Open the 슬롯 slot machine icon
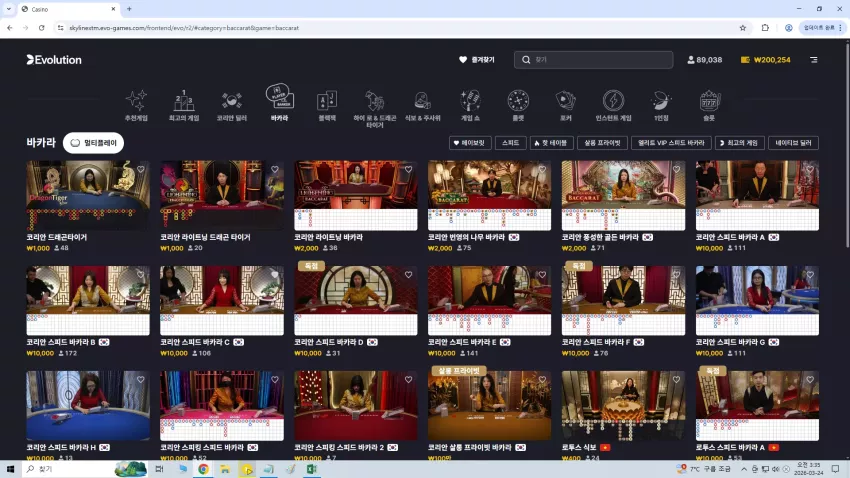The height and width of the screenshot is (478, 850). [x=709, y=100]
